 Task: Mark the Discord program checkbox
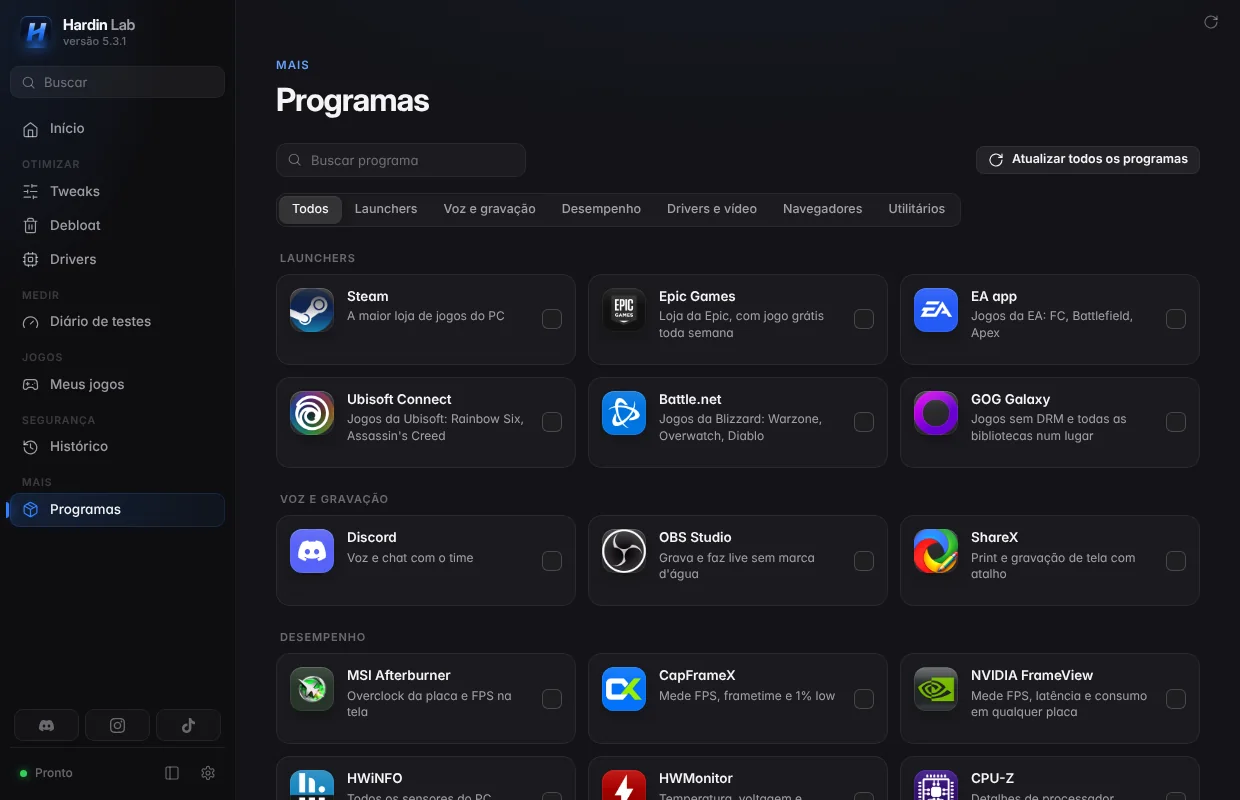pyautogui.click(x=552, y=561)
